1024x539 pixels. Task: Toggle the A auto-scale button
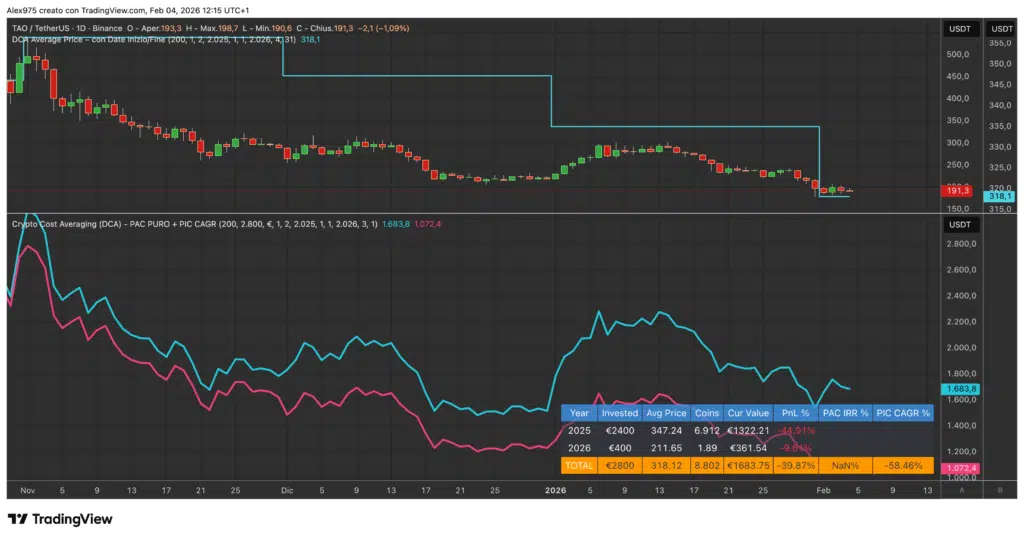[961, 491]
